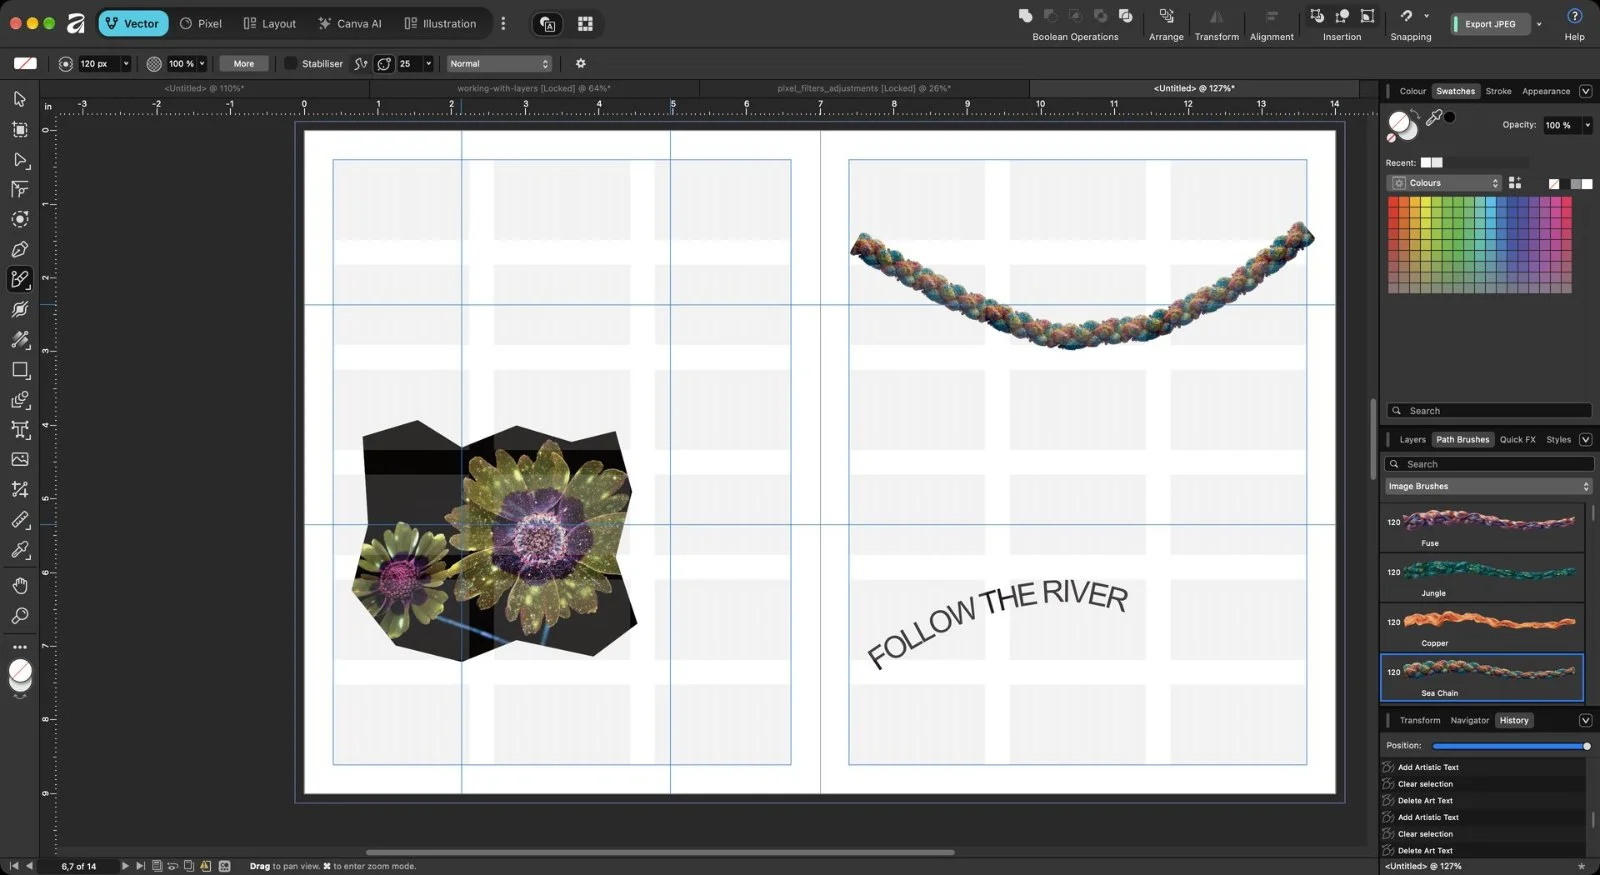The image size is (1600, 875).
Task: Open the Opacity 100 % dropdown in Swatches
Action: [x=1587, y=125]
